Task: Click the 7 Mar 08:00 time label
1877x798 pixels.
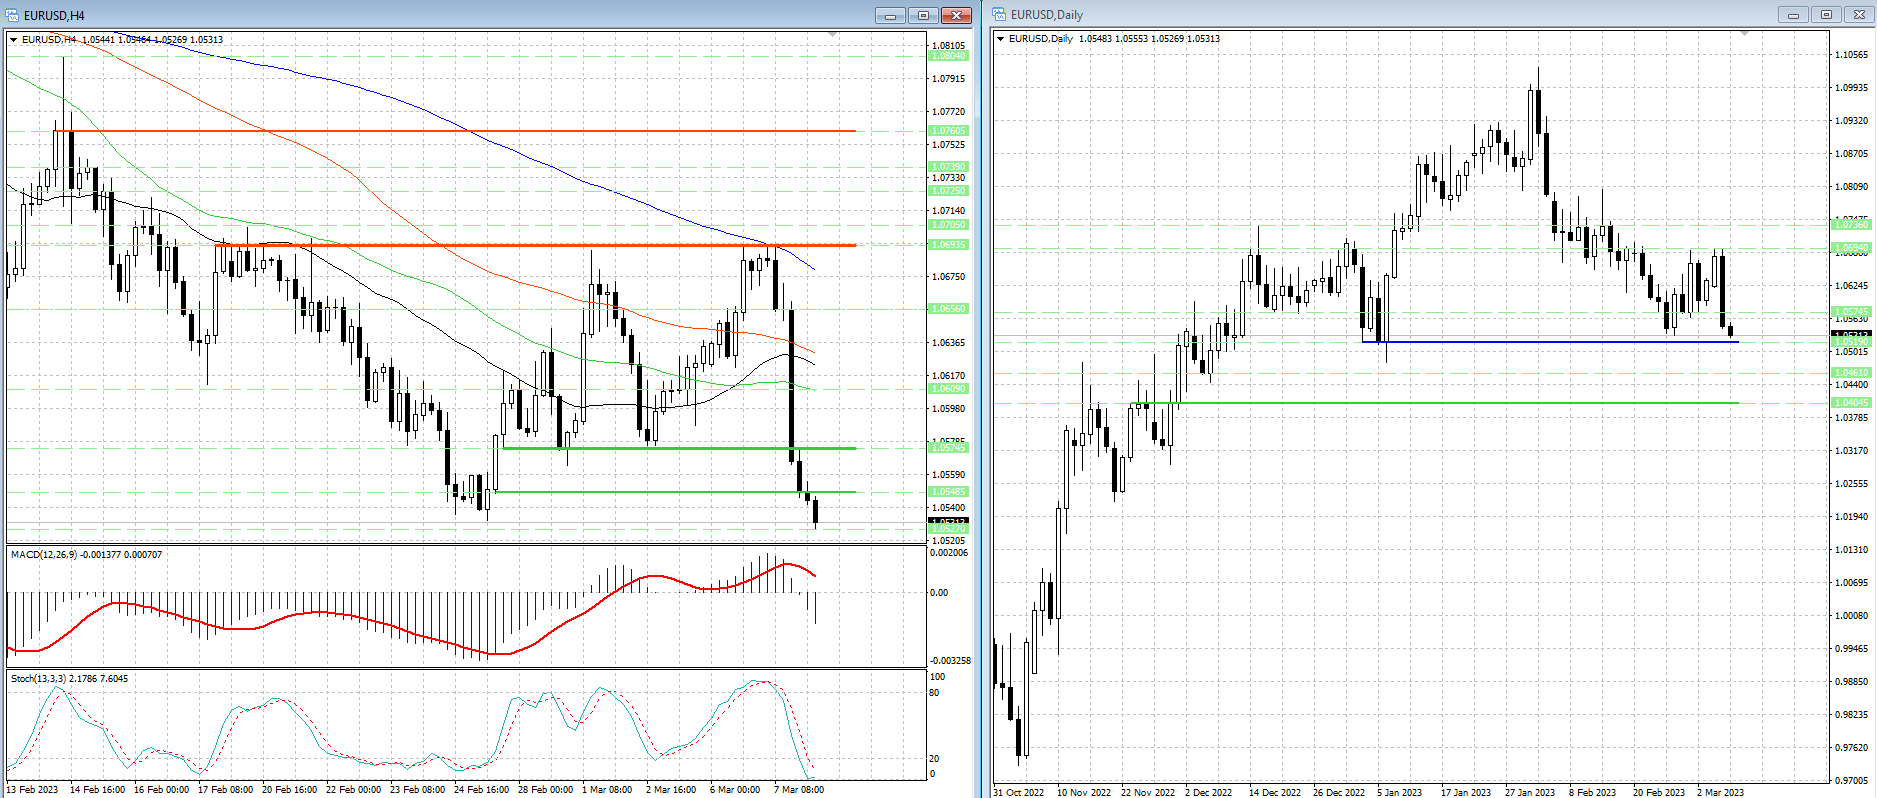Action: pos(799,789)
